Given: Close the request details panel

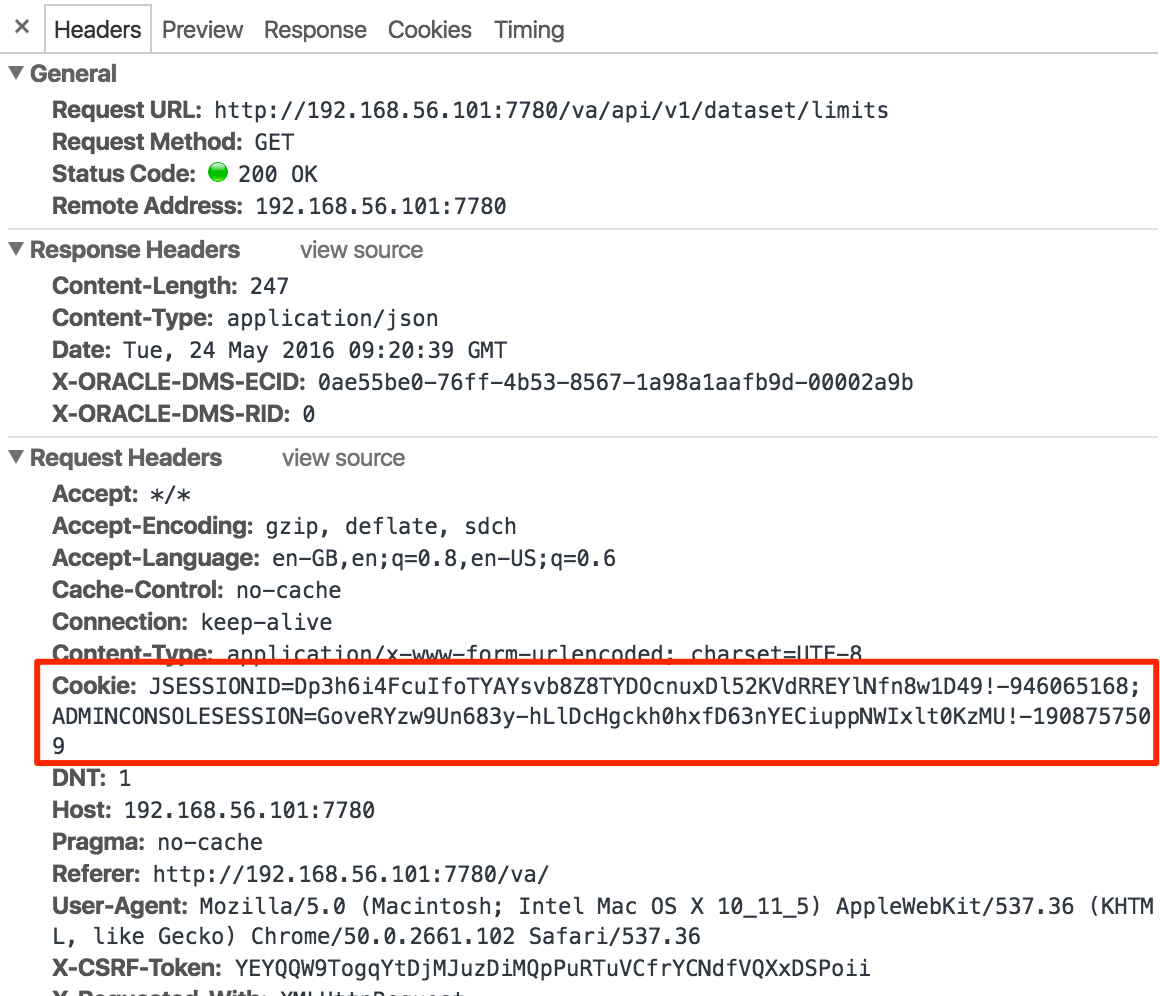Looking at the screenshot, I should coord(21,28).
